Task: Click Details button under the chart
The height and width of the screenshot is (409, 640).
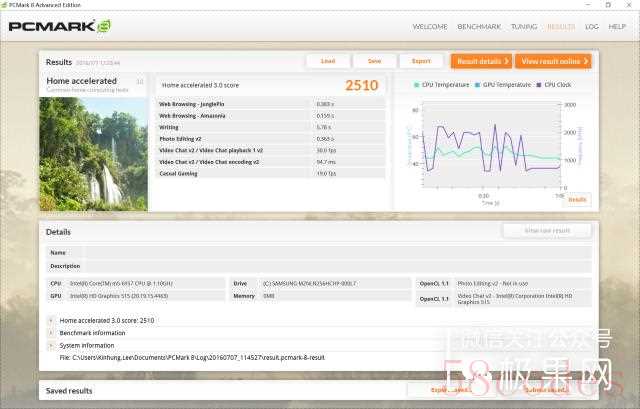Action: pos(577,199)
